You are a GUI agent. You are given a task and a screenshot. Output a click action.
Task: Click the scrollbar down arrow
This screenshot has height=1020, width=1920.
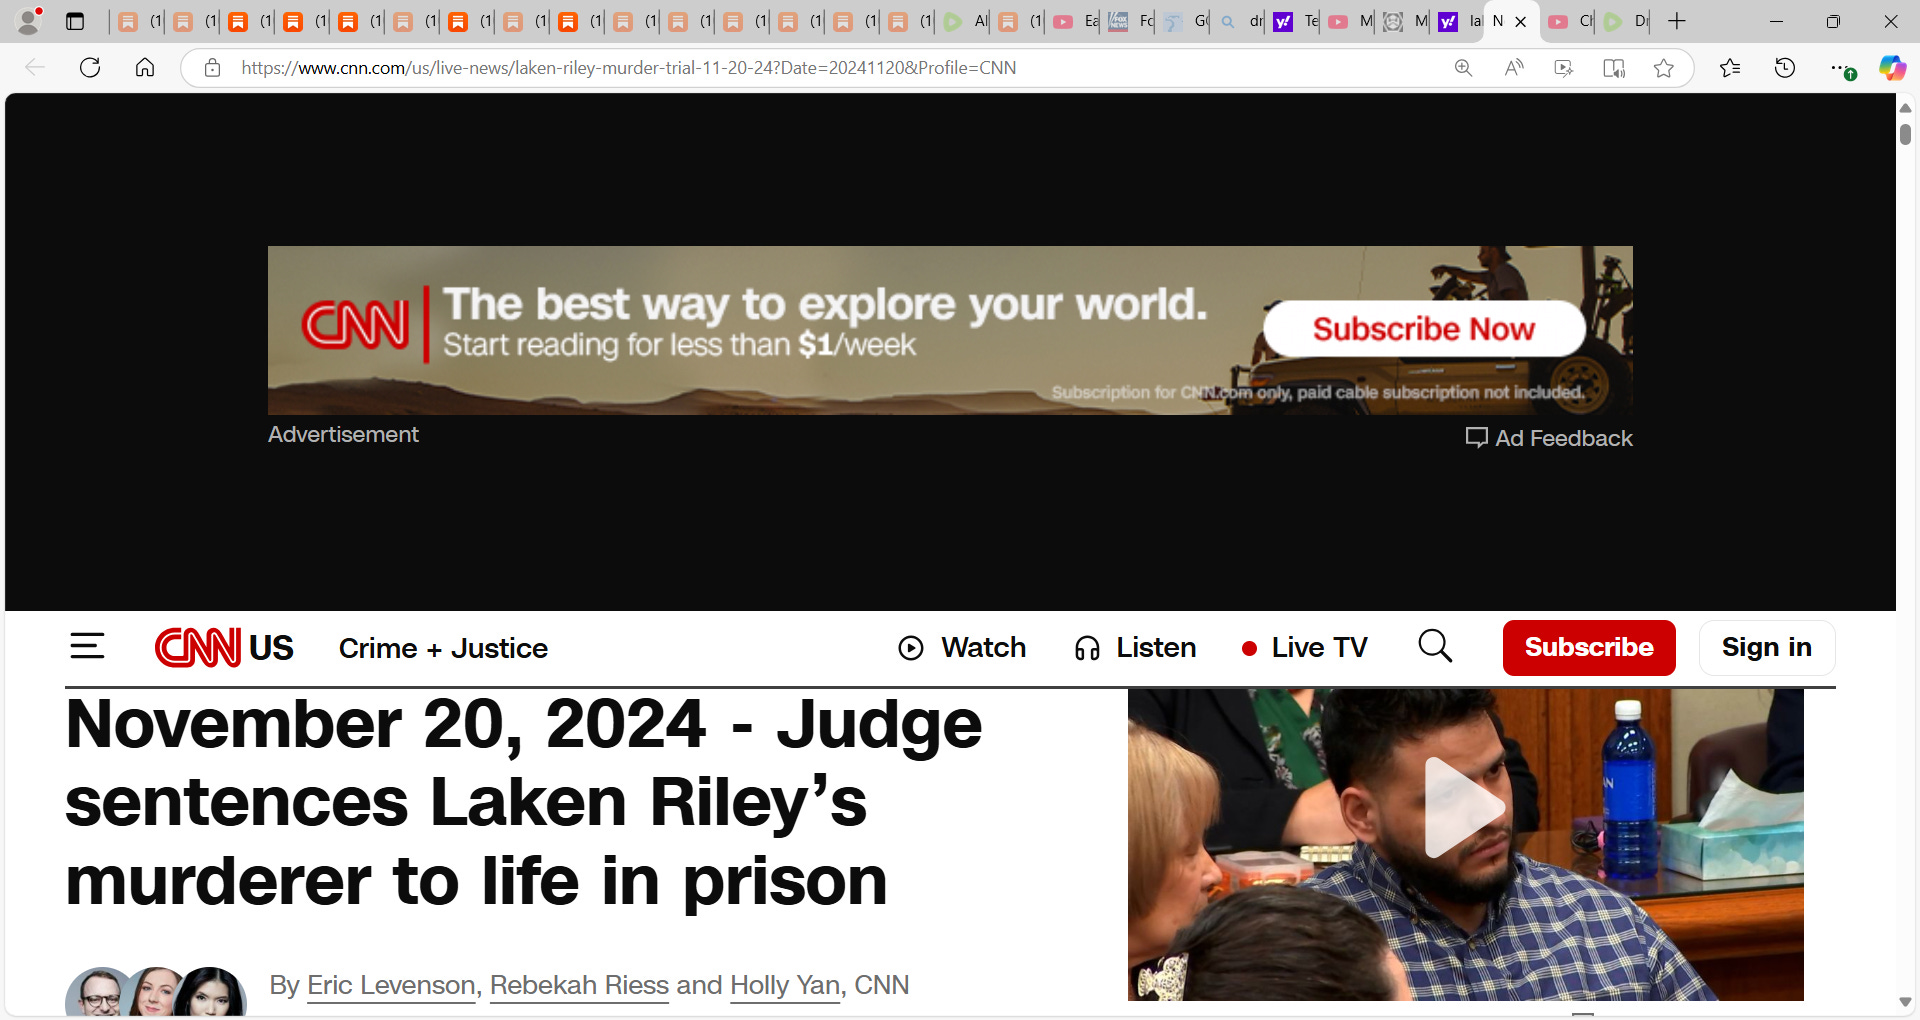click(1905, 1002)
